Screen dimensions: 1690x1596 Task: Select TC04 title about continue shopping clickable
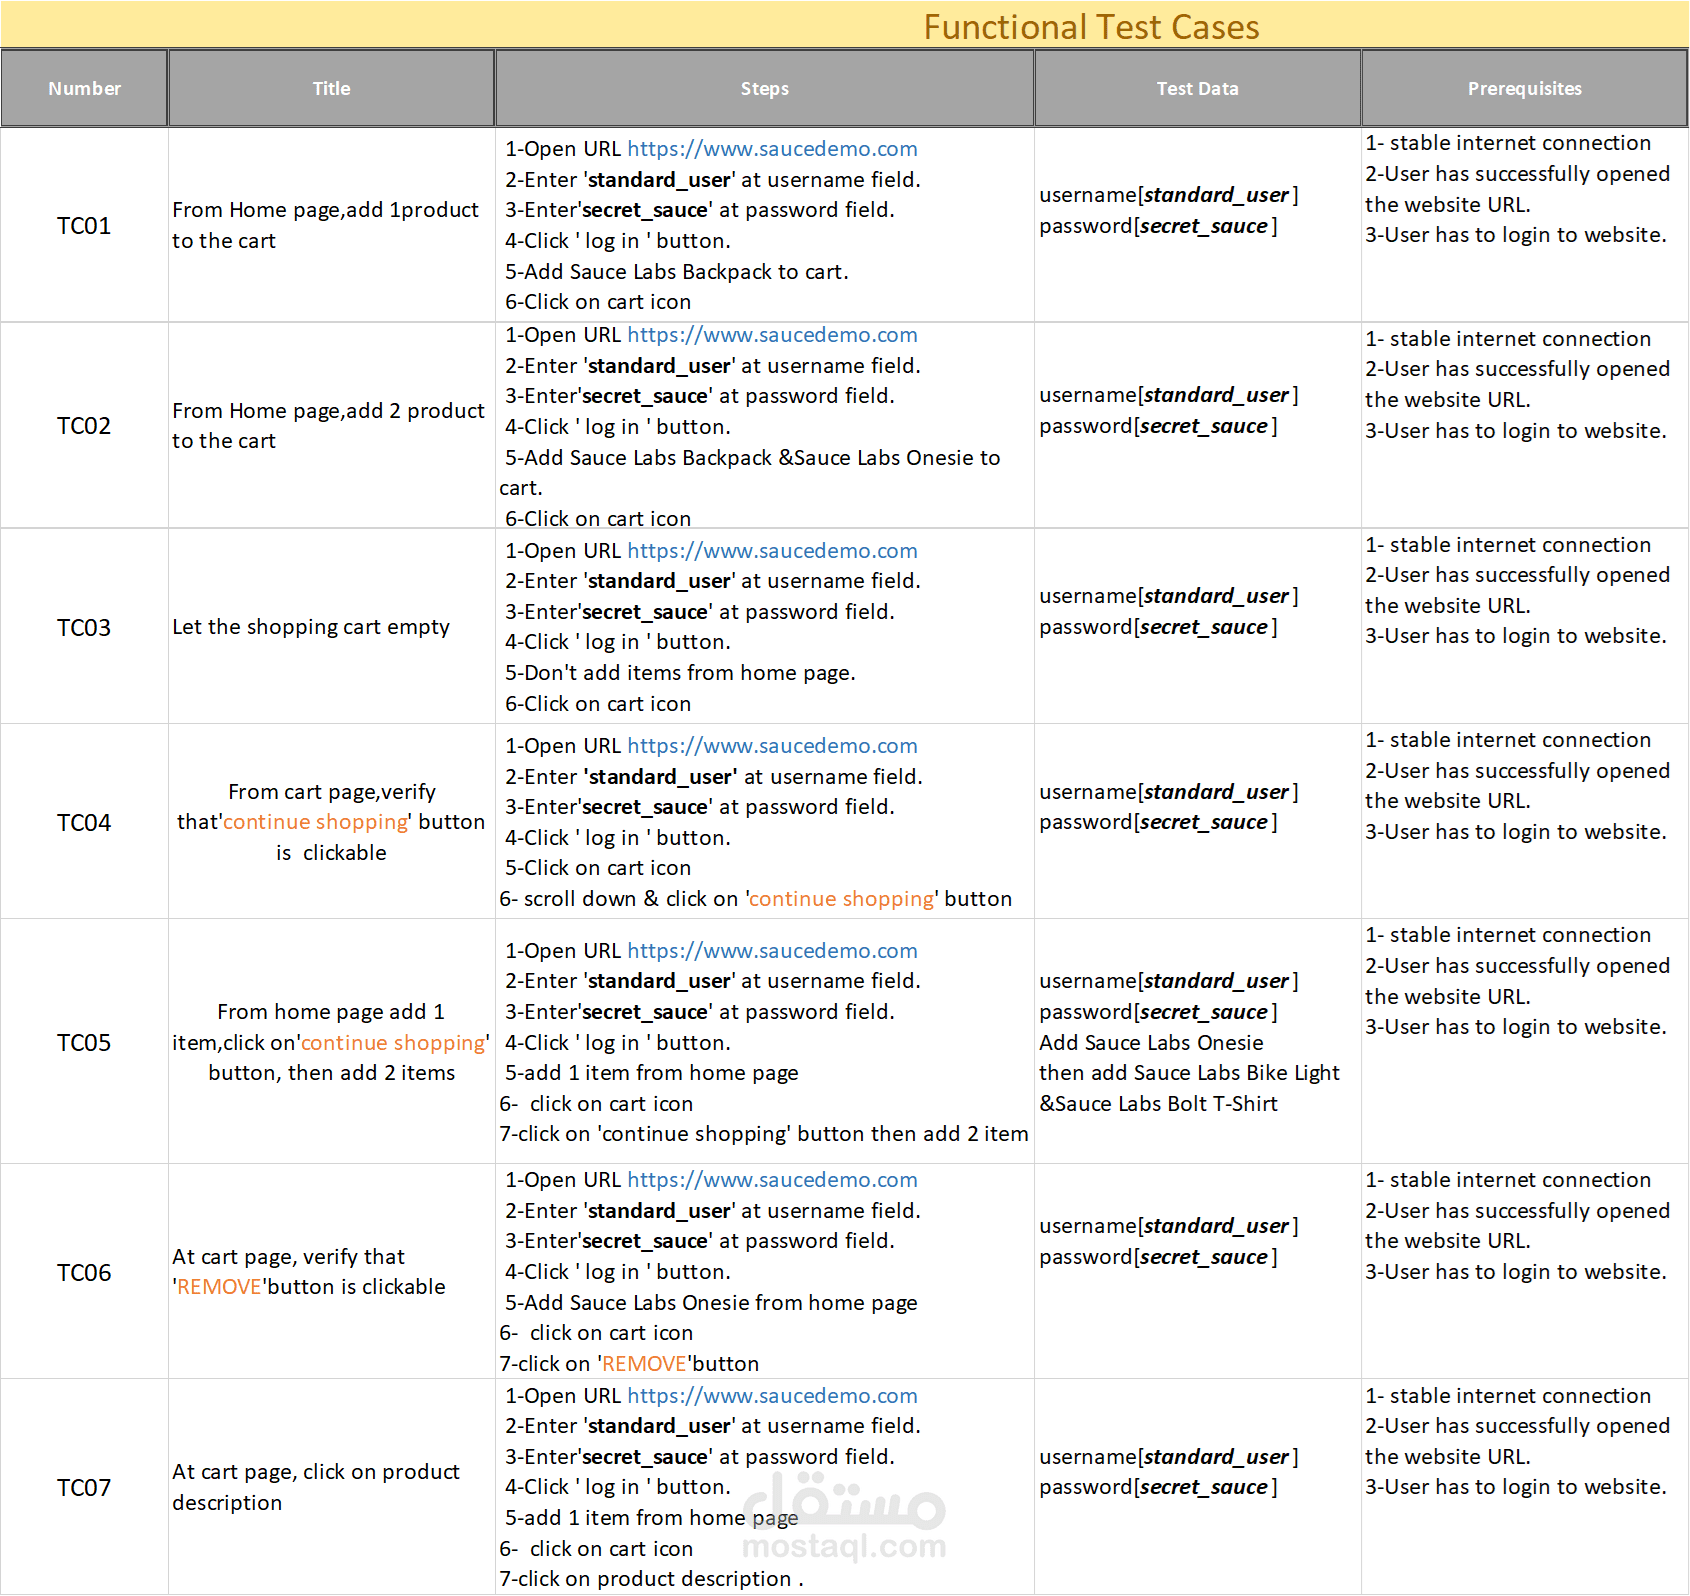331,822
